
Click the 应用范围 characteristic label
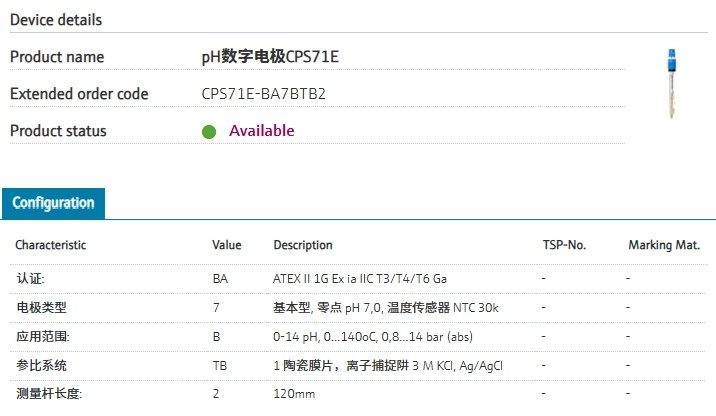(43, 337)
